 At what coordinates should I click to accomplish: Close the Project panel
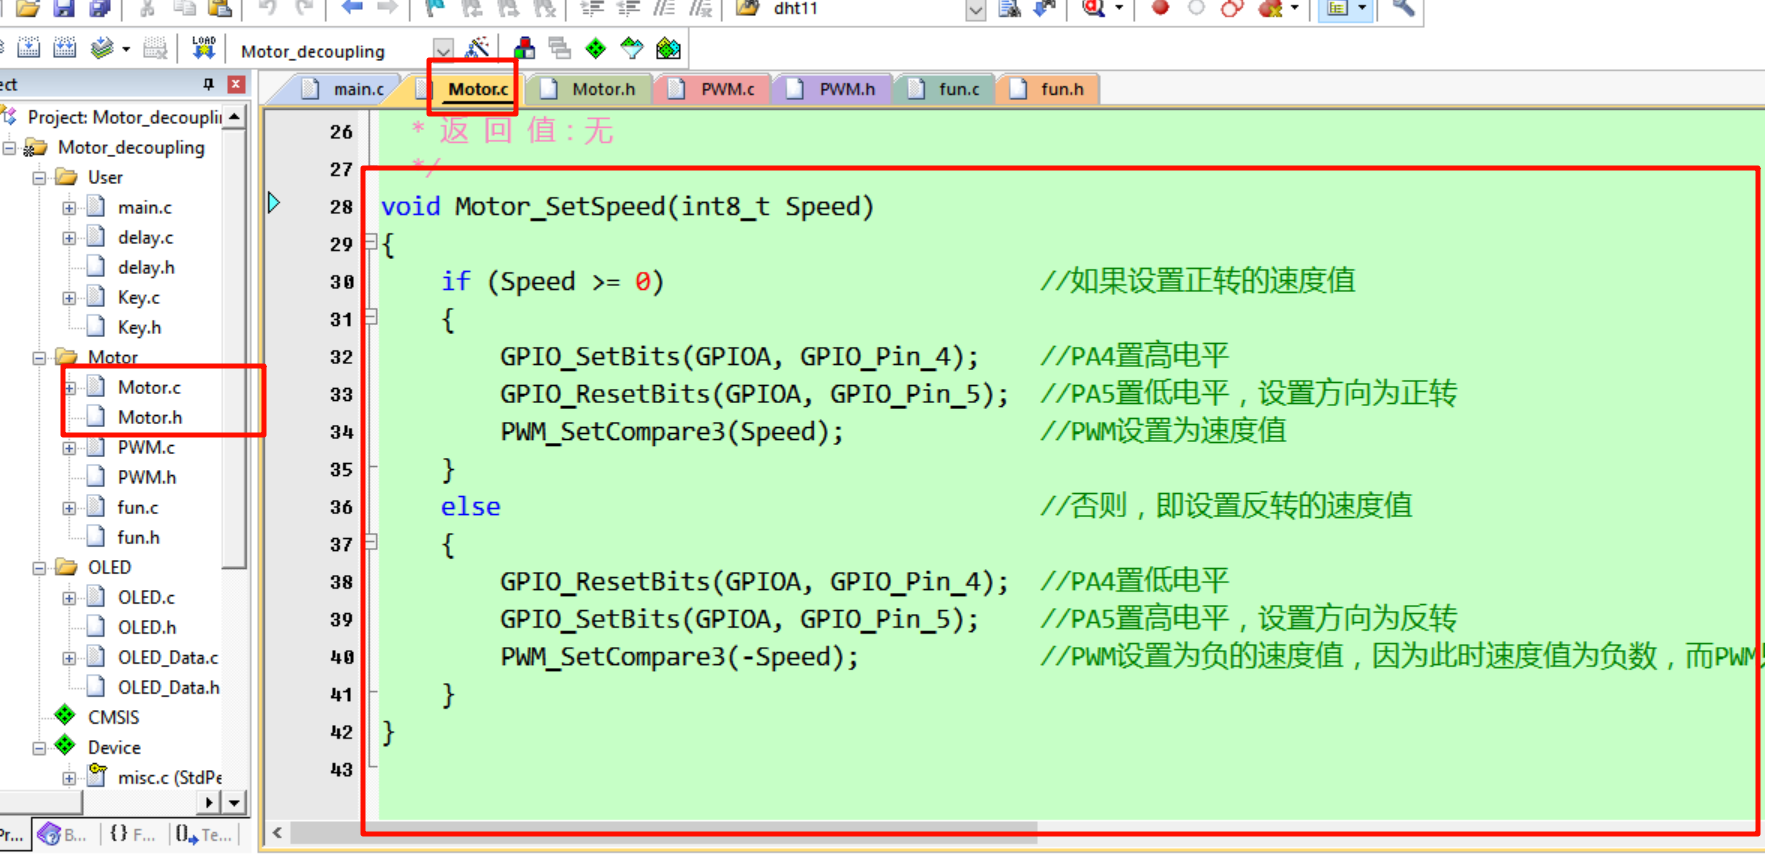(x=236, y=84)
